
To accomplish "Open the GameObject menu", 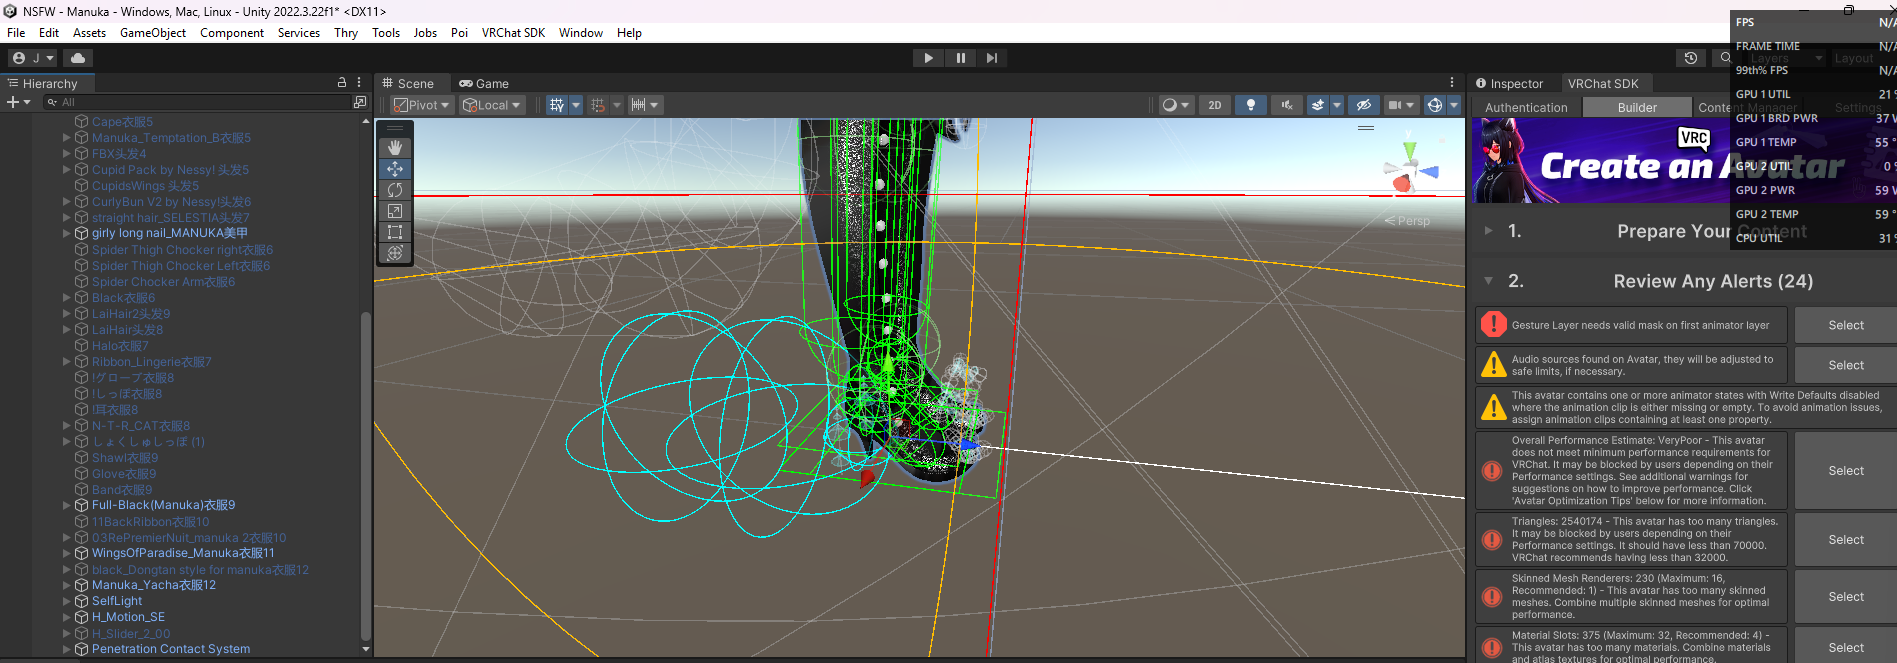I will (x=153, y=33).
